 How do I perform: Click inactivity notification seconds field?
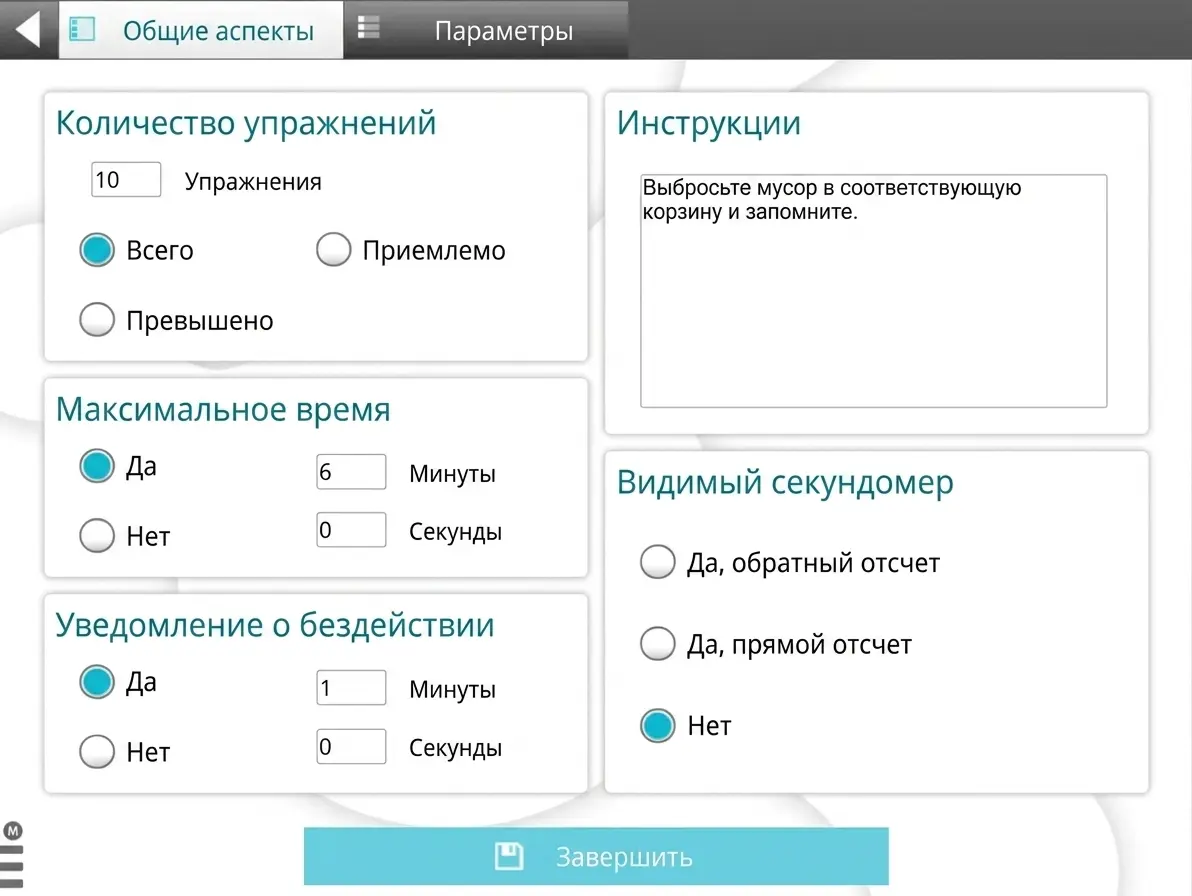click(x=351, y=746)
